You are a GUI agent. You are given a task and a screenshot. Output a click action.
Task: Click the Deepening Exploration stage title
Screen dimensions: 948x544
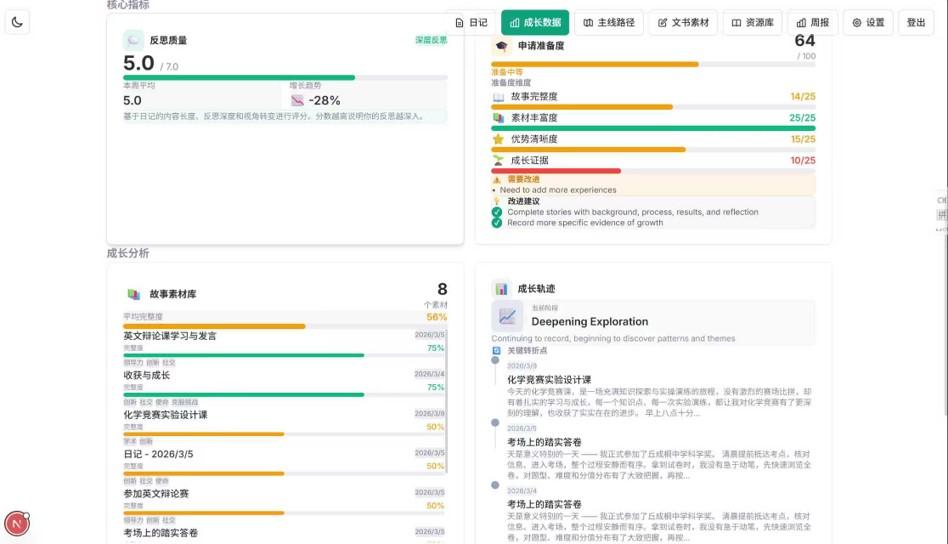click(589, 322)
